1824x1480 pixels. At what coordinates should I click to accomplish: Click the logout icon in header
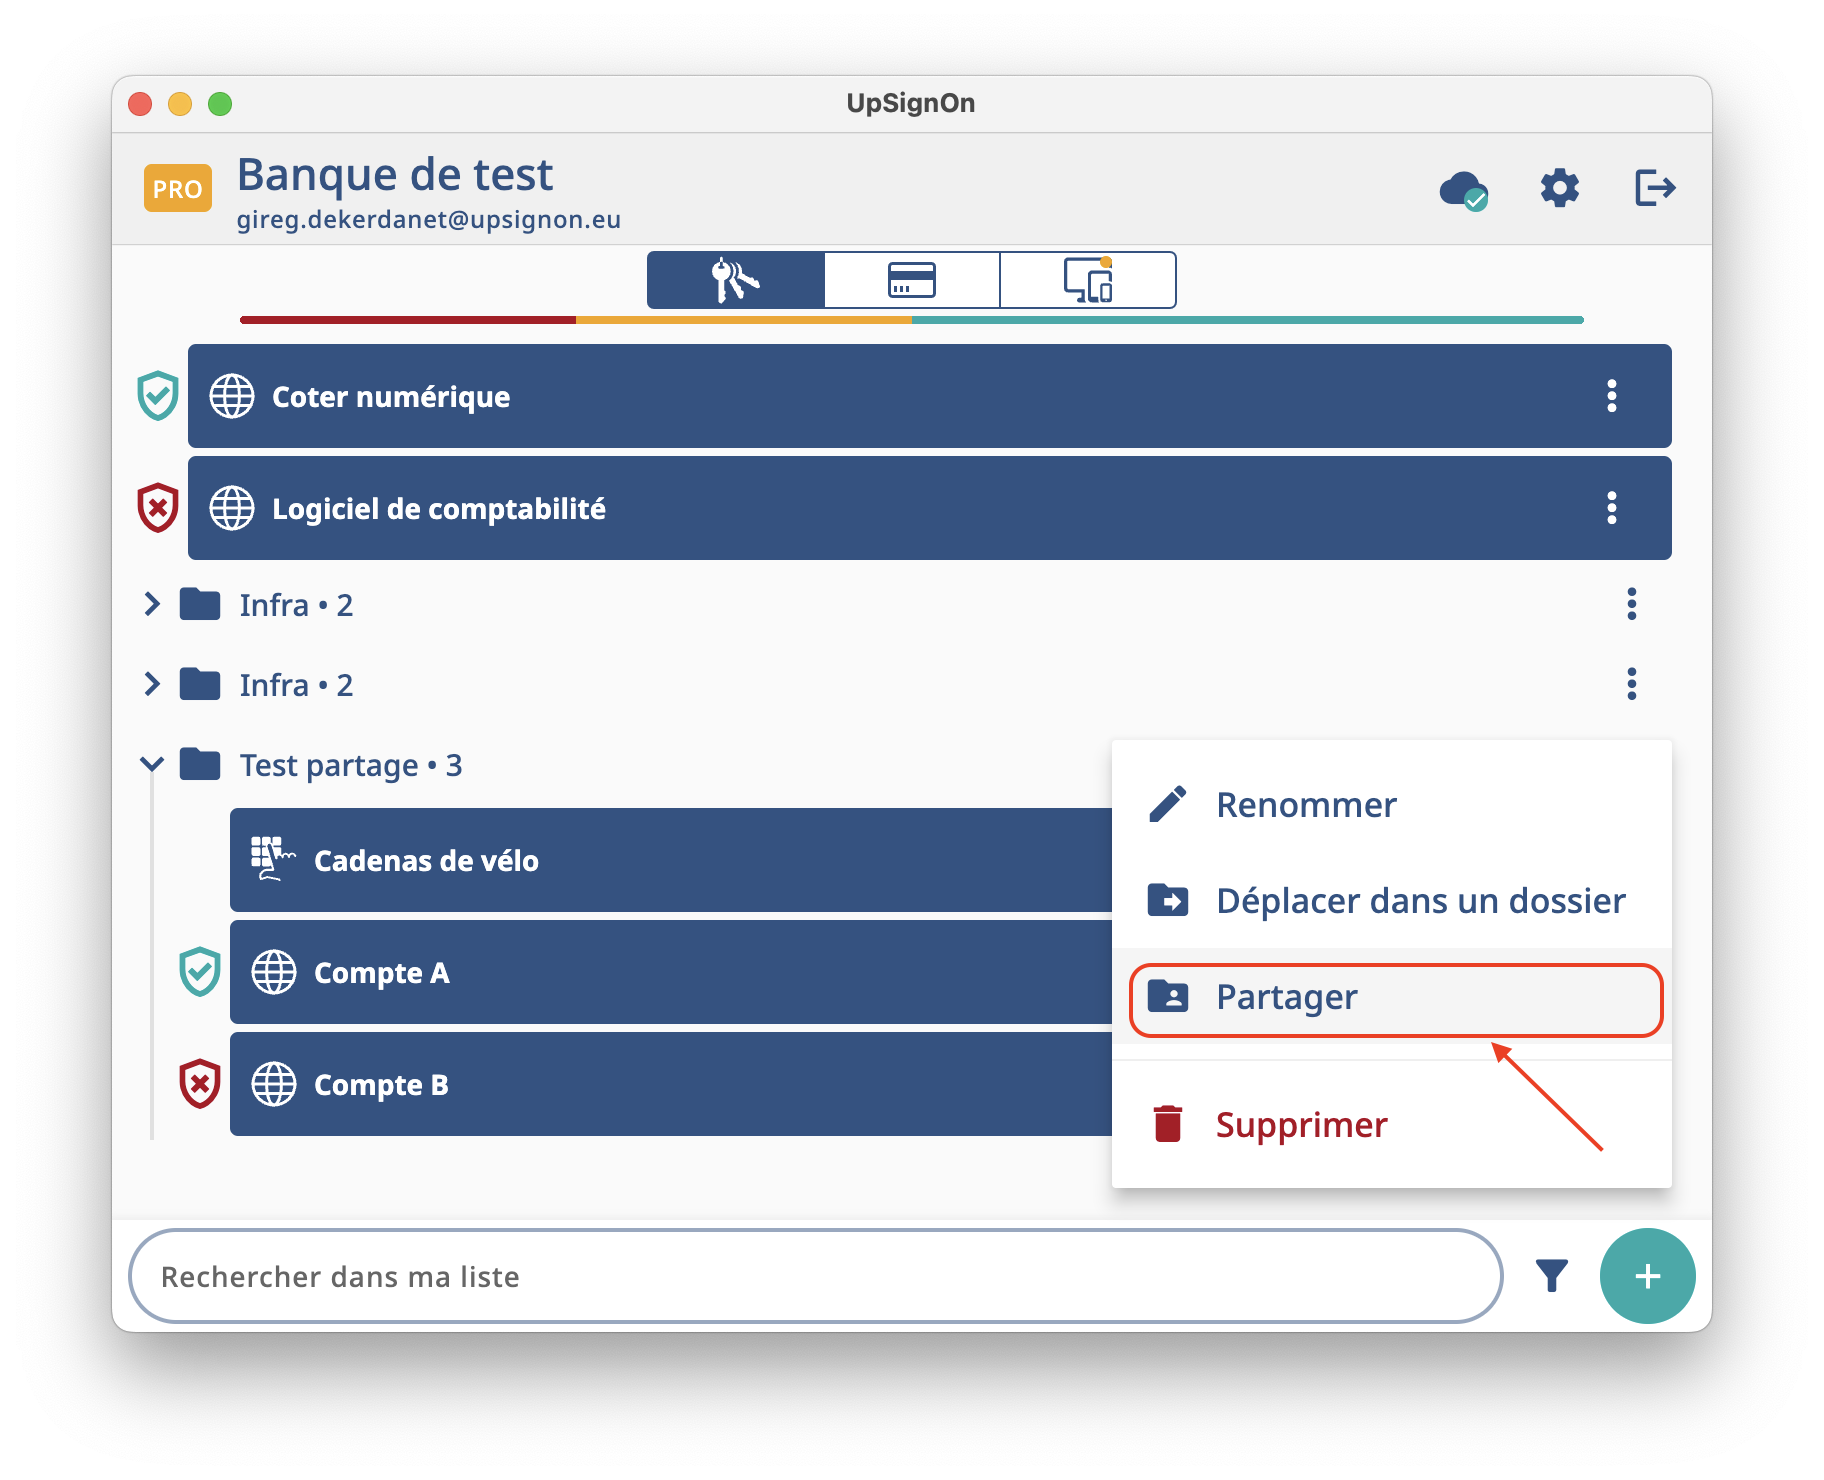click(1654, 188)
